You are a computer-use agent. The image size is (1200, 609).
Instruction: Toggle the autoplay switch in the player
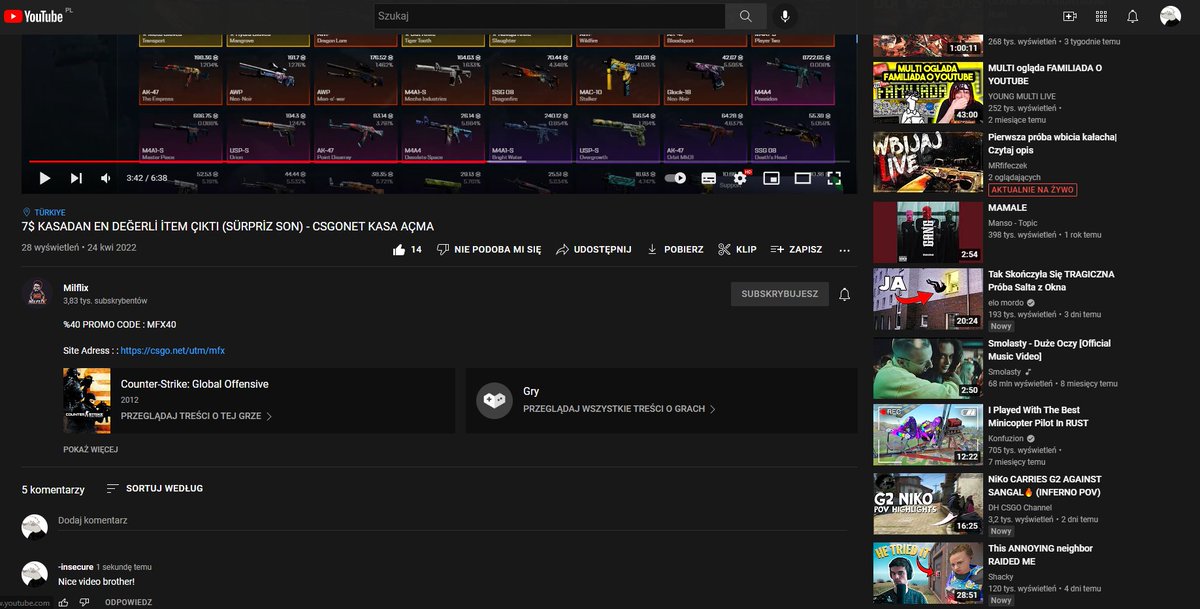coord(676,178)
